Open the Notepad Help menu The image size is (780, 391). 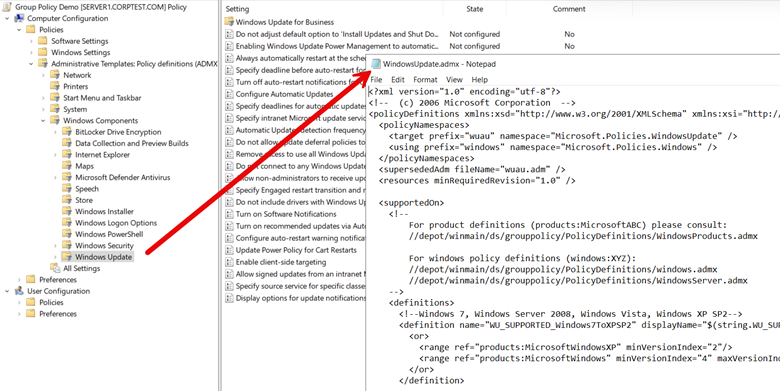click(x=480, y=80)
